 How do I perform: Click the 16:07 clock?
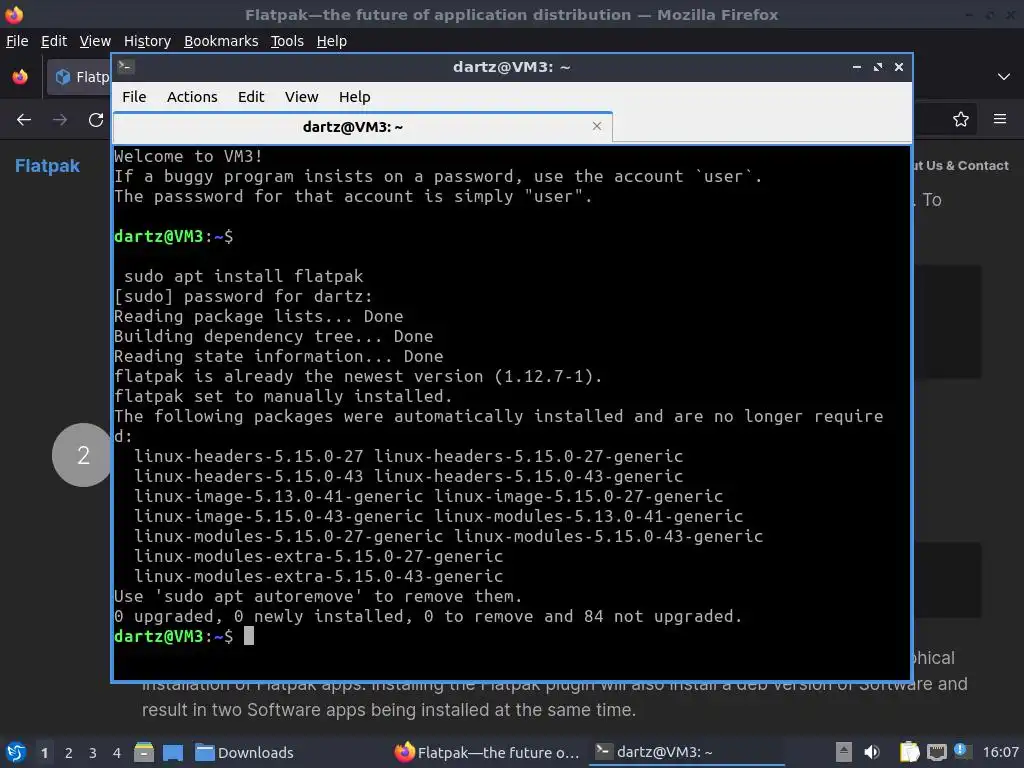(x=1000, y=752)
